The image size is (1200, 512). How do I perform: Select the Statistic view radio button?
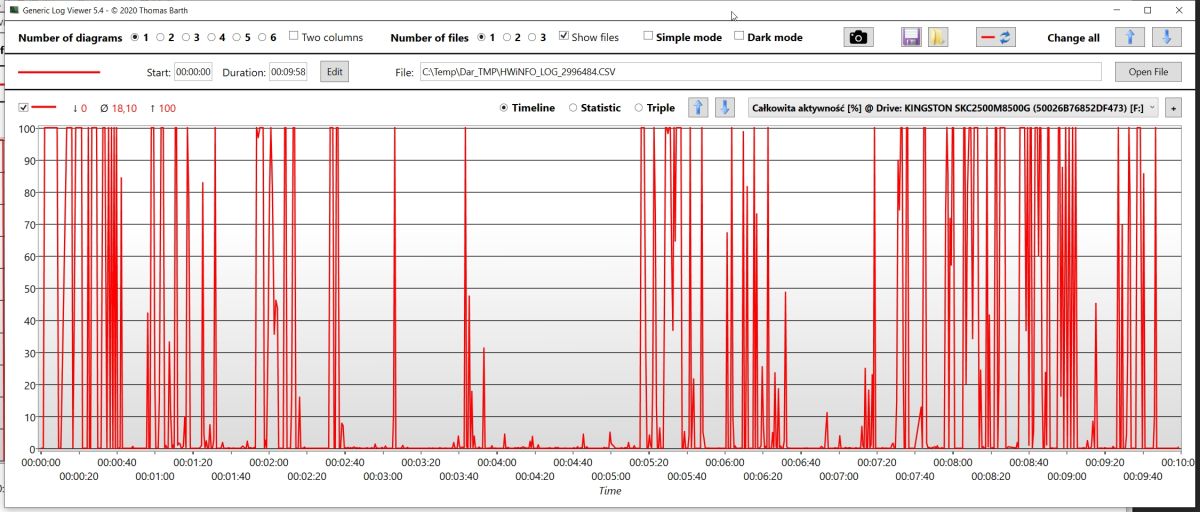click(x=573, y=107)
